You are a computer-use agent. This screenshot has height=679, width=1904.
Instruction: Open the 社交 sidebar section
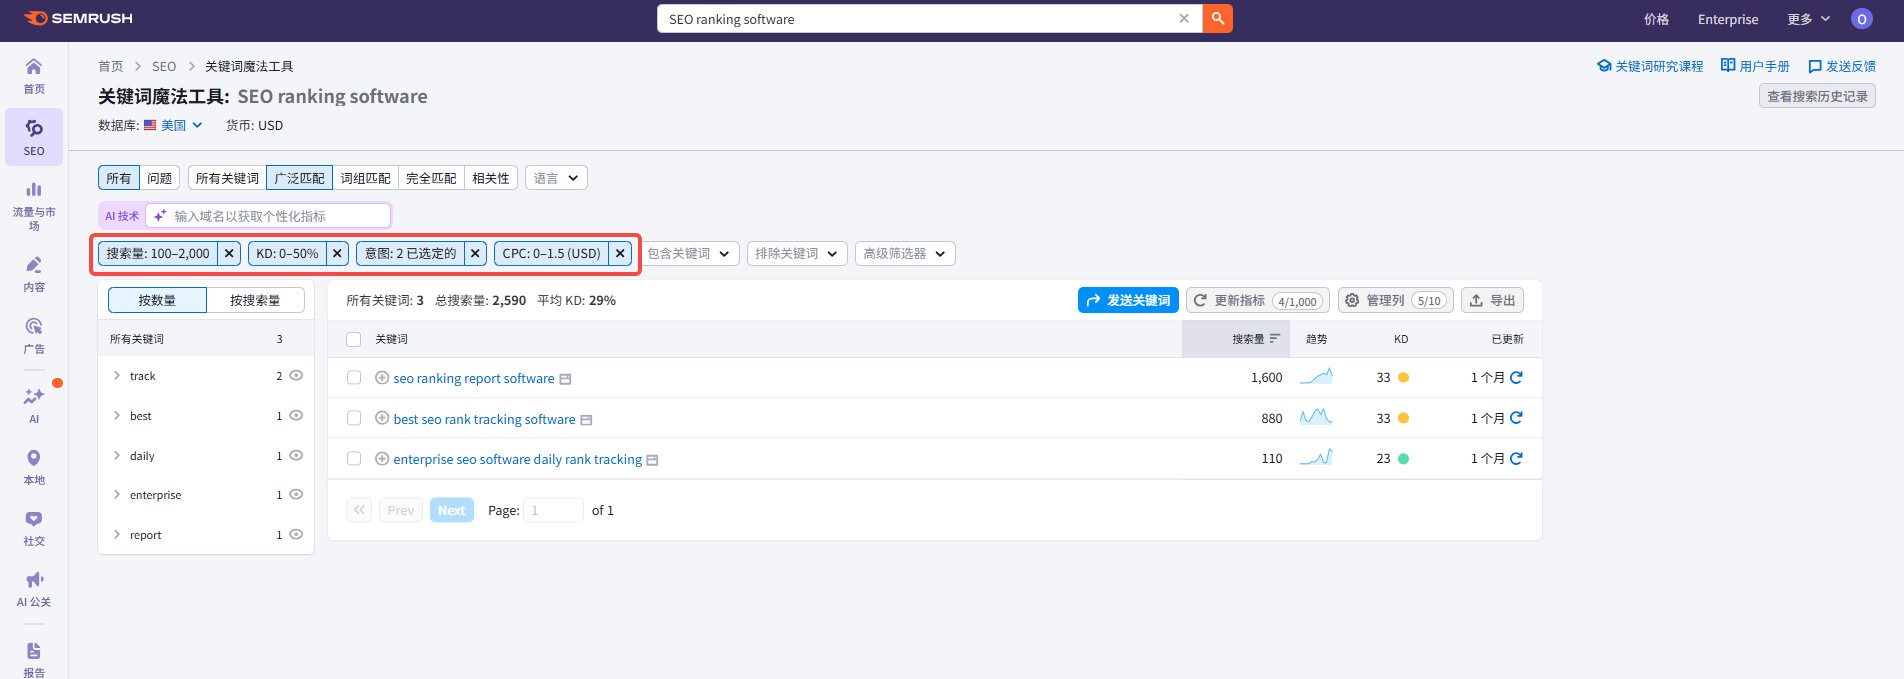[x=34, y=528]
